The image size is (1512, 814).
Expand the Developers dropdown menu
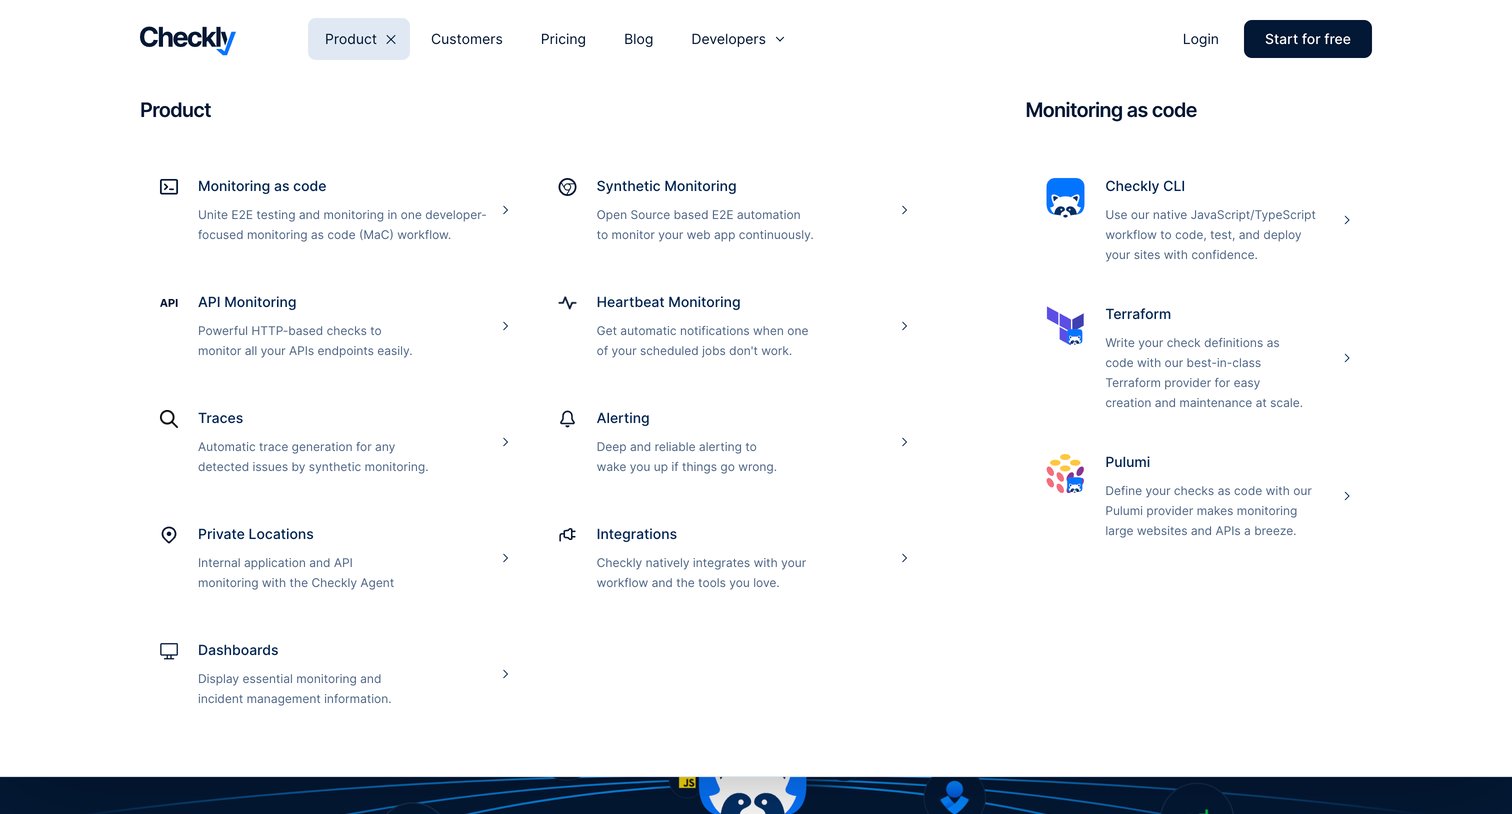pyautogui.click(x=738, y=39)
